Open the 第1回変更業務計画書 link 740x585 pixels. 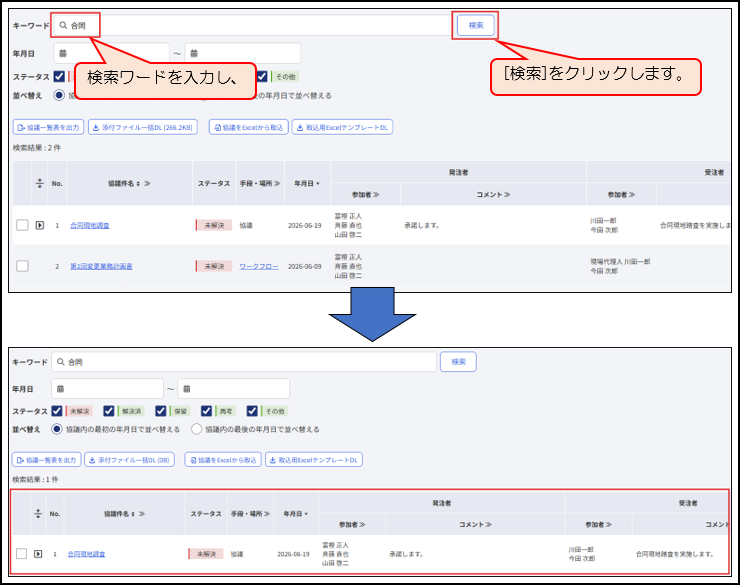coord(101,267)
